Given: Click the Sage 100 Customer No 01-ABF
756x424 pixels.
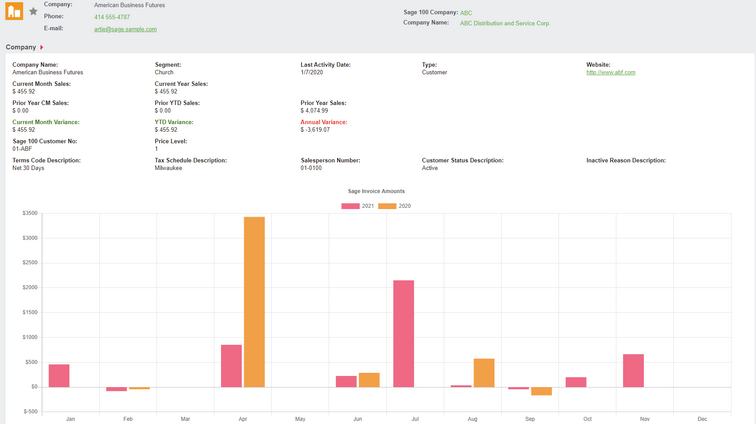Looking at the screenshot, I should [22, 149].
